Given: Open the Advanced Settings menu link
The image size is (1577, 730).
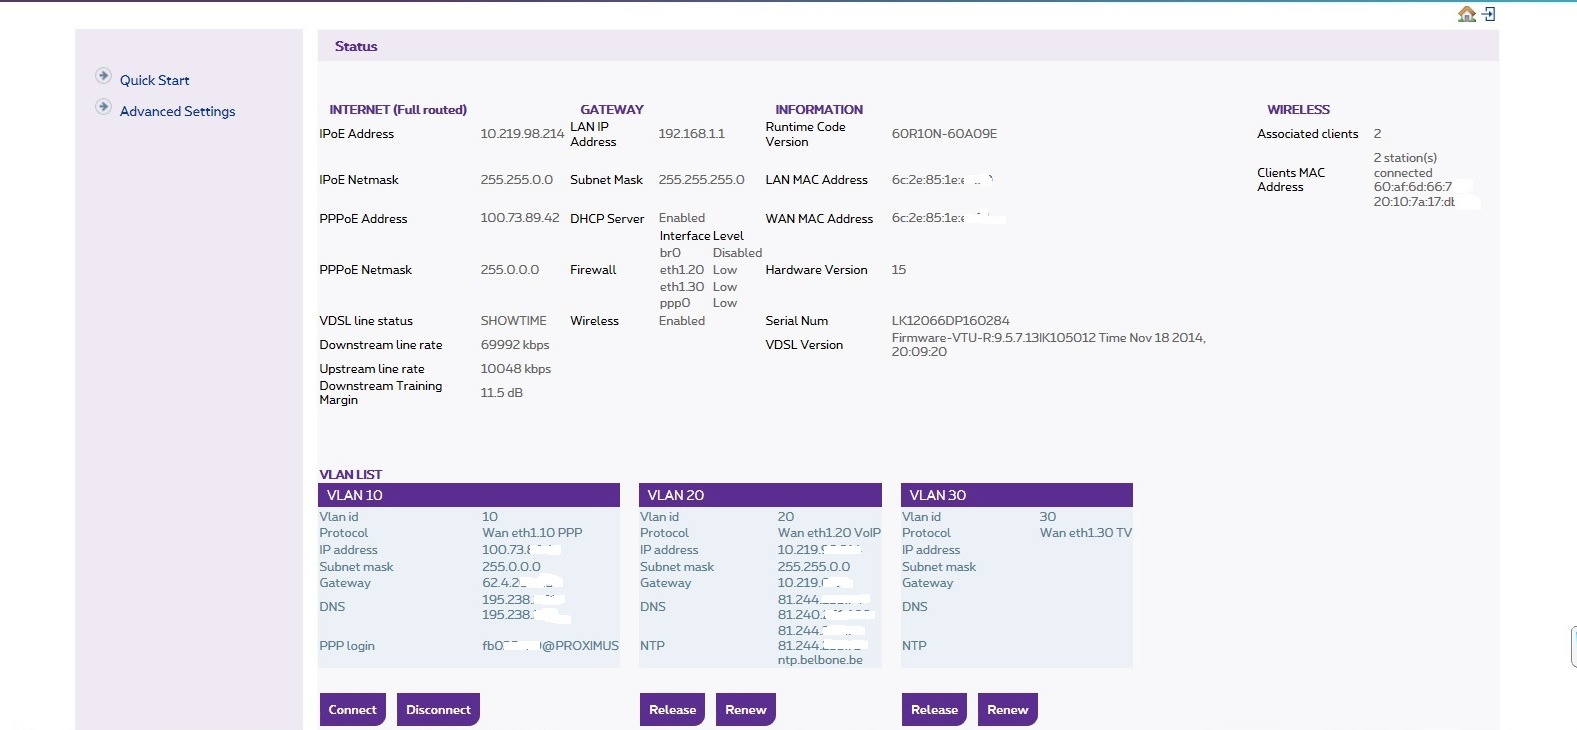Looking at the screenshot, I should (177, 111).
